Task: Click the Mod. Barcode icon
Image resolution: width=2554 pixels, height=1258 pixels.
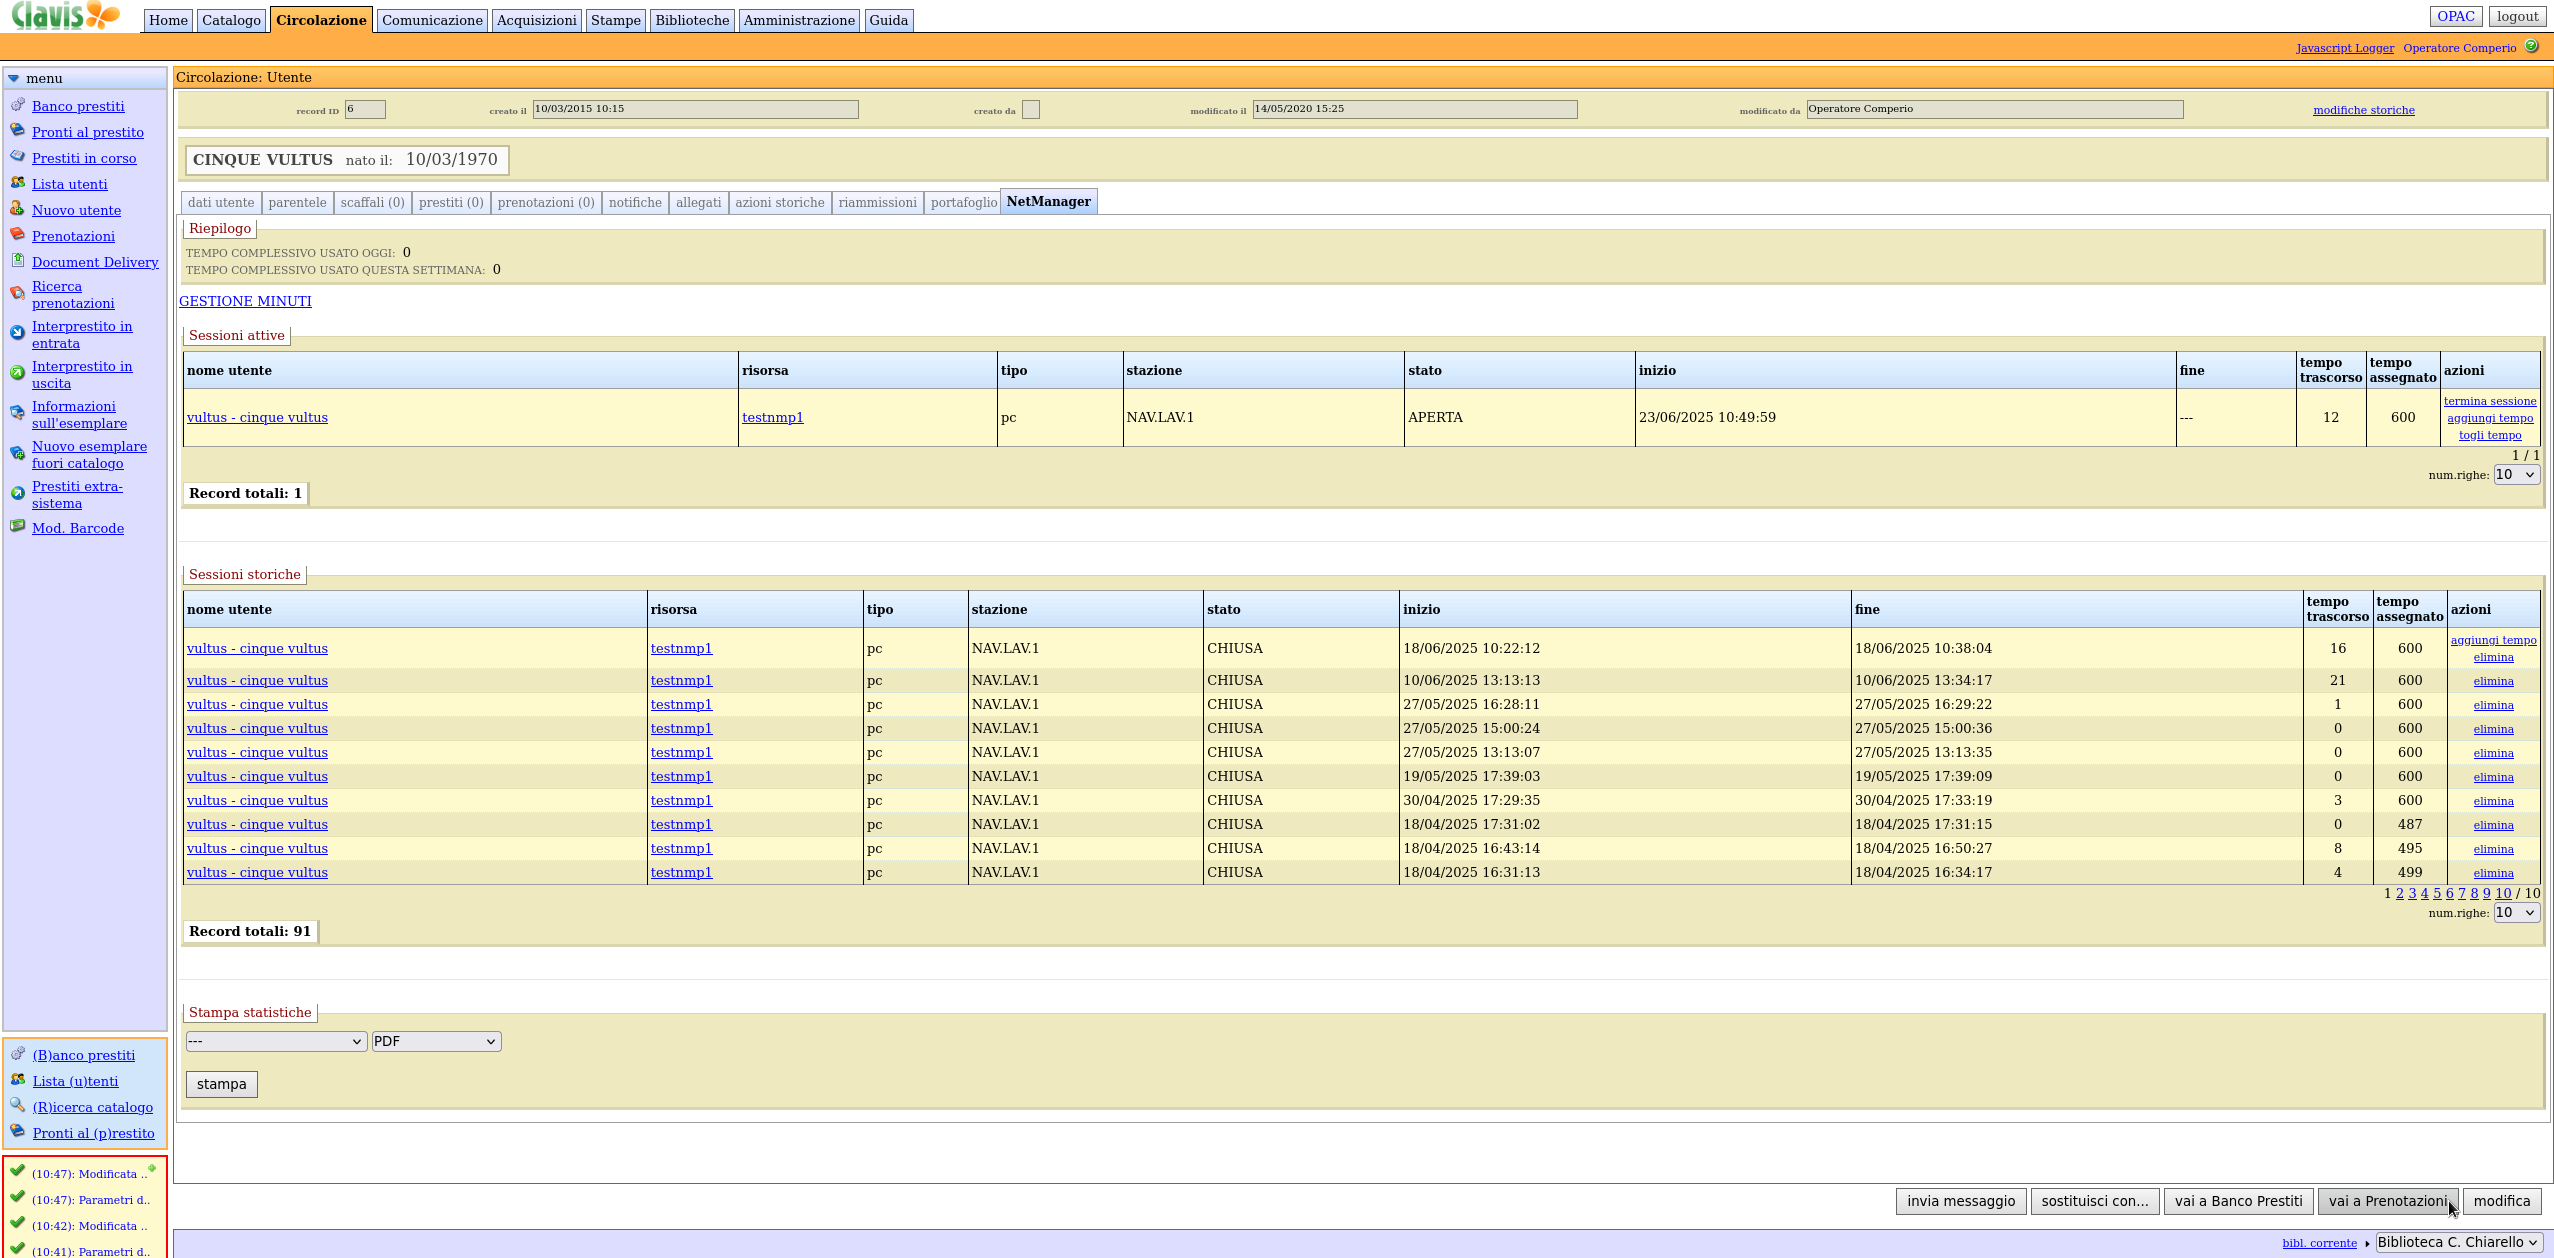Action: [x=17, y=527]
